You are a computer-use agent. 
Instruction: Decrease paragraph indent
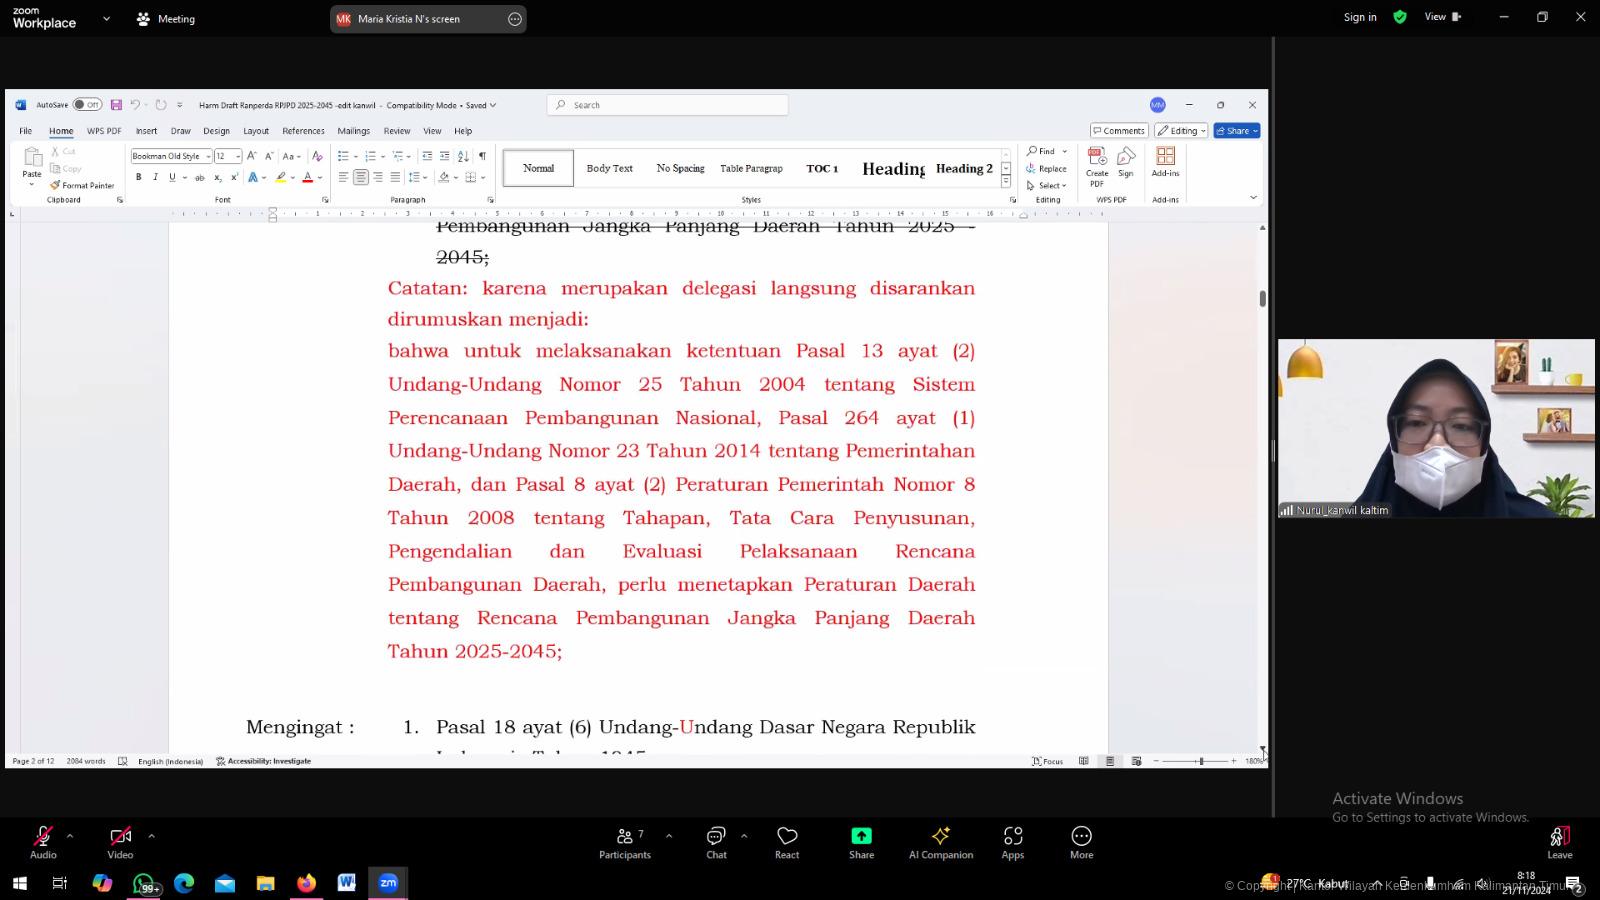427,156
